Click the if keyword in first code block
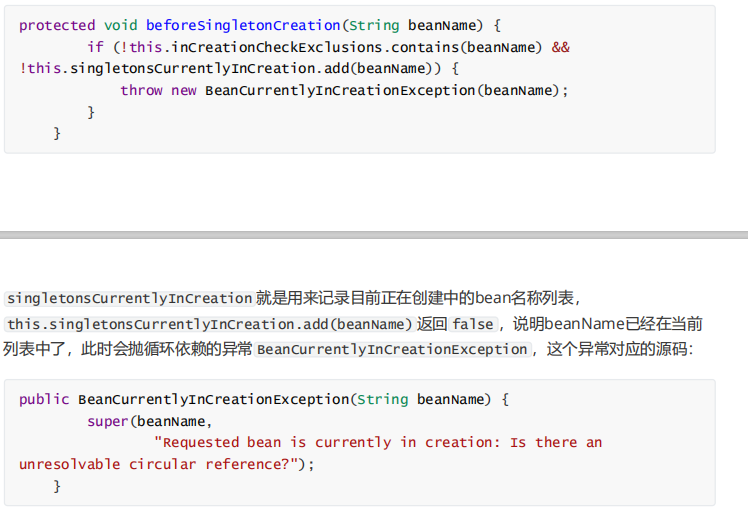Viewport: 748px width, 518px height. pos(95,47)
